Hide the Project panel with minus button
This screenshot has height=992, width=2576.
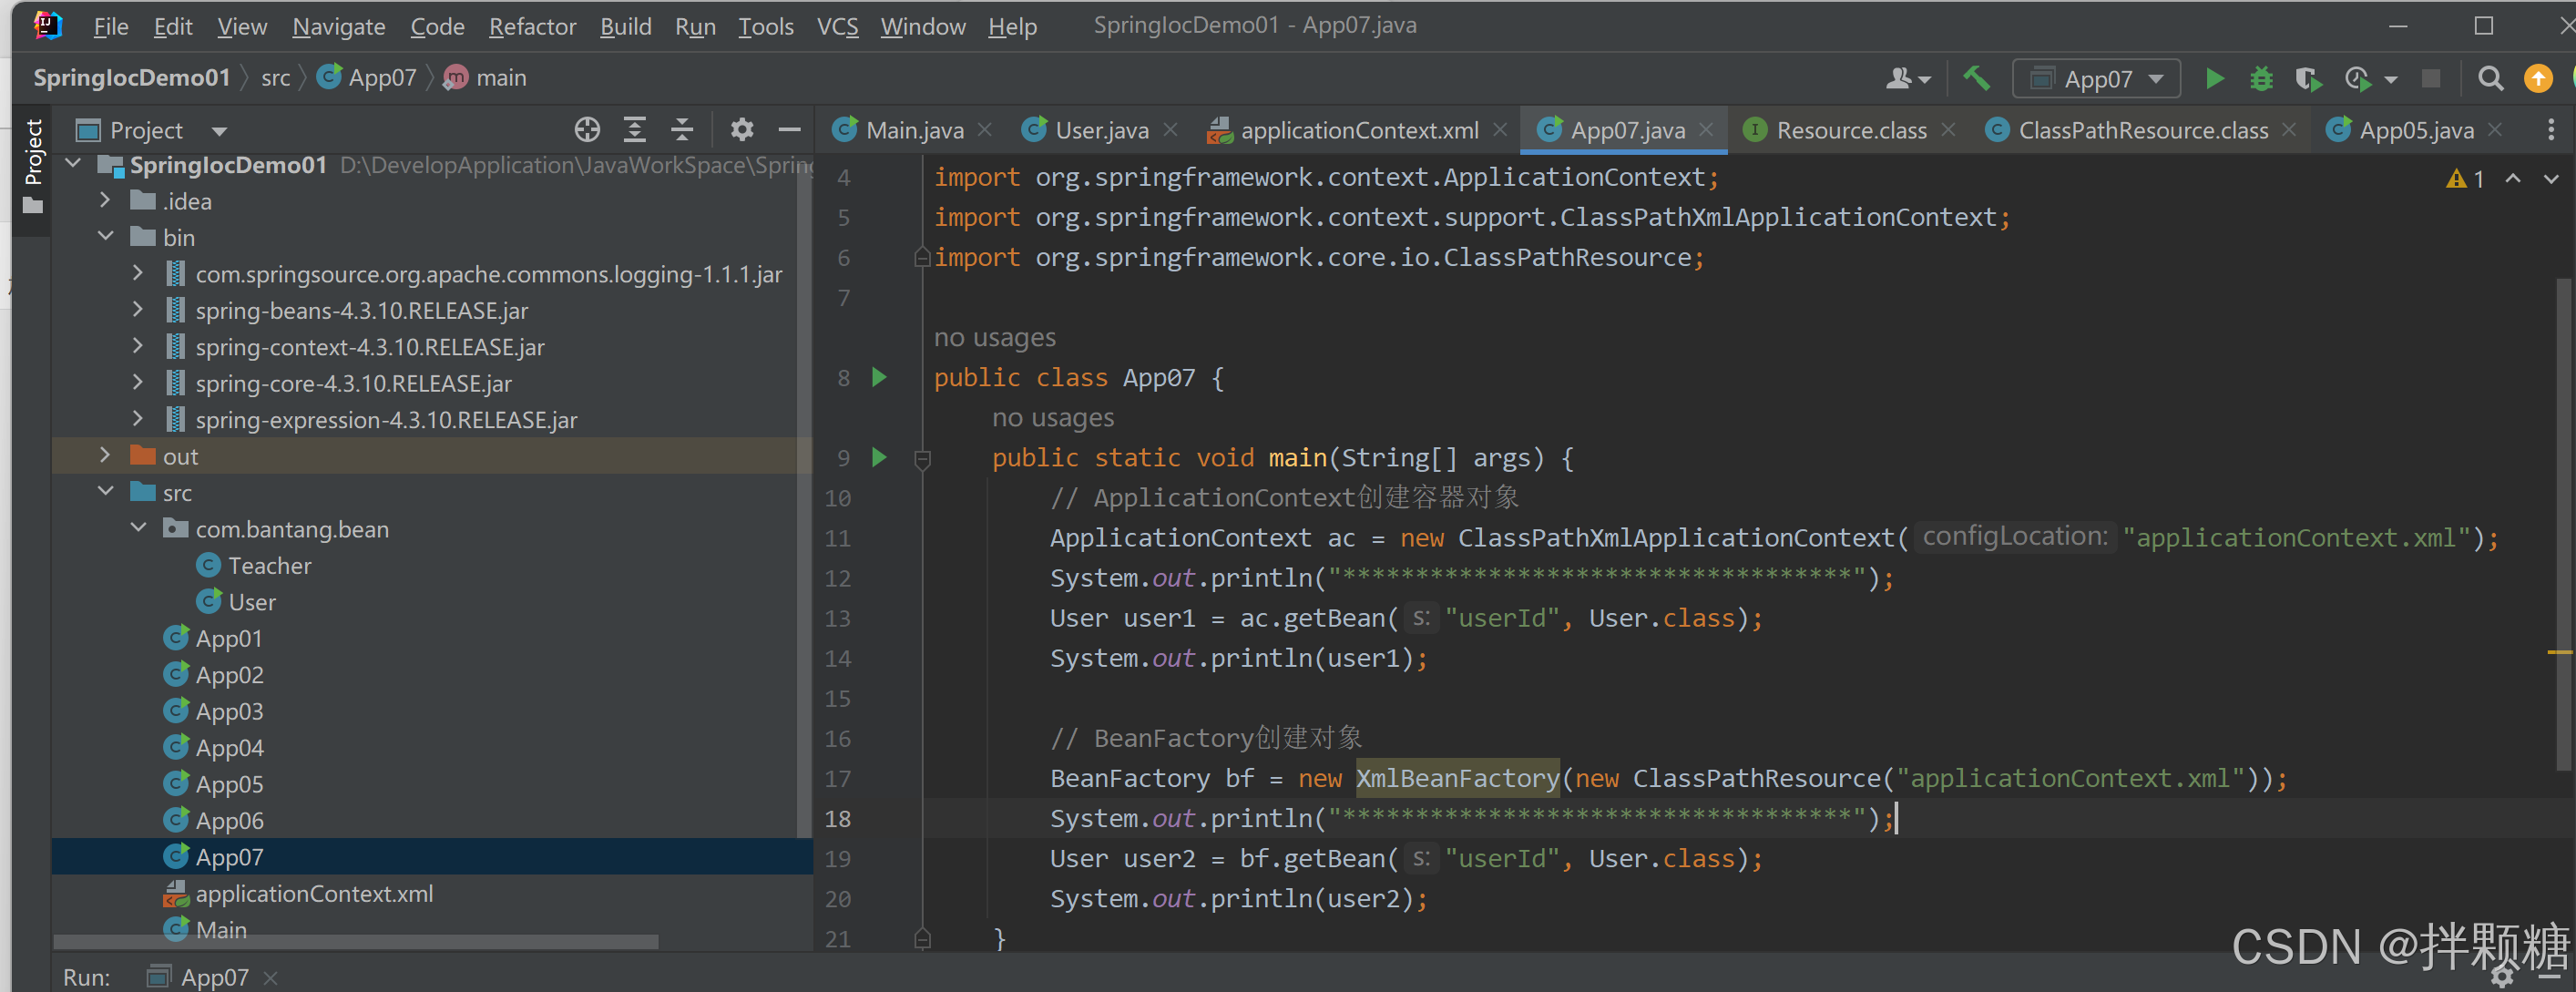point(789,130)
